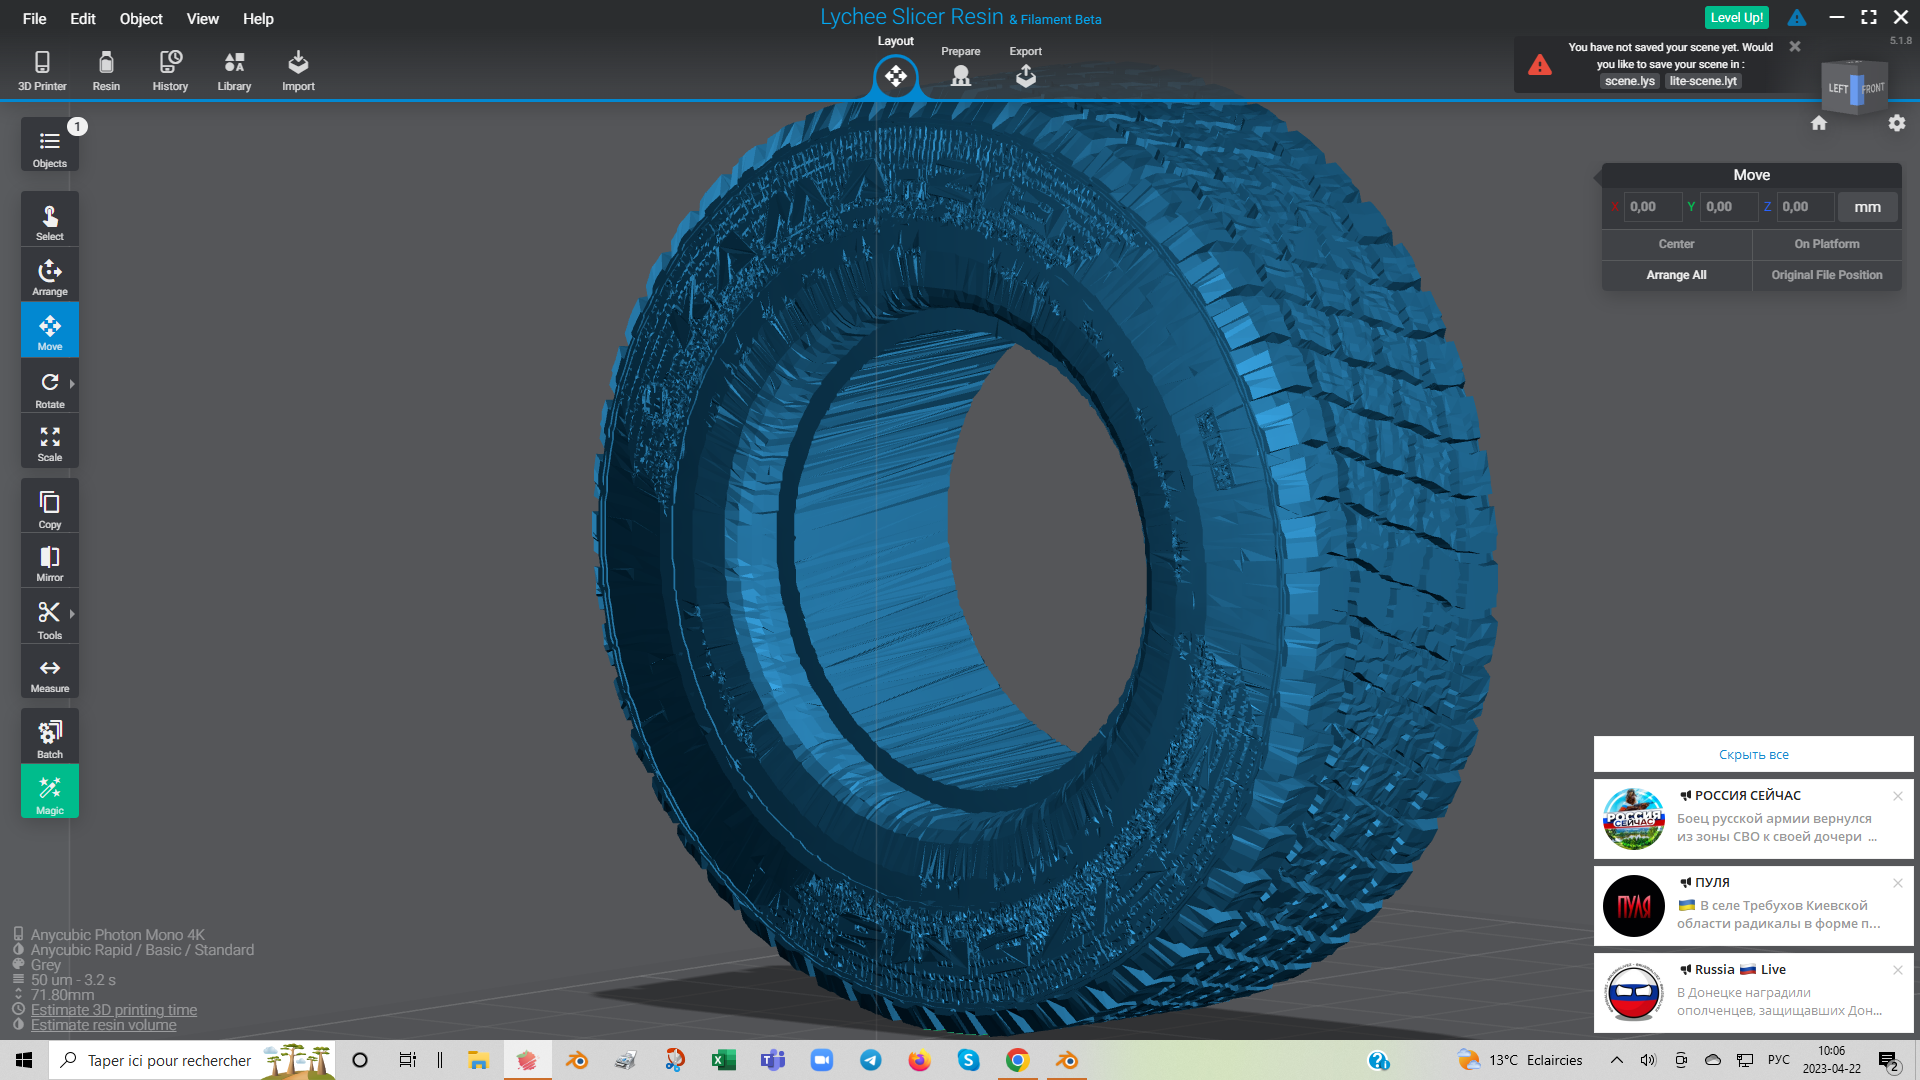1920x1080 pixels.
Task: Expand the Rotate tool submenu arrow
Action: [x=72, y=384]
